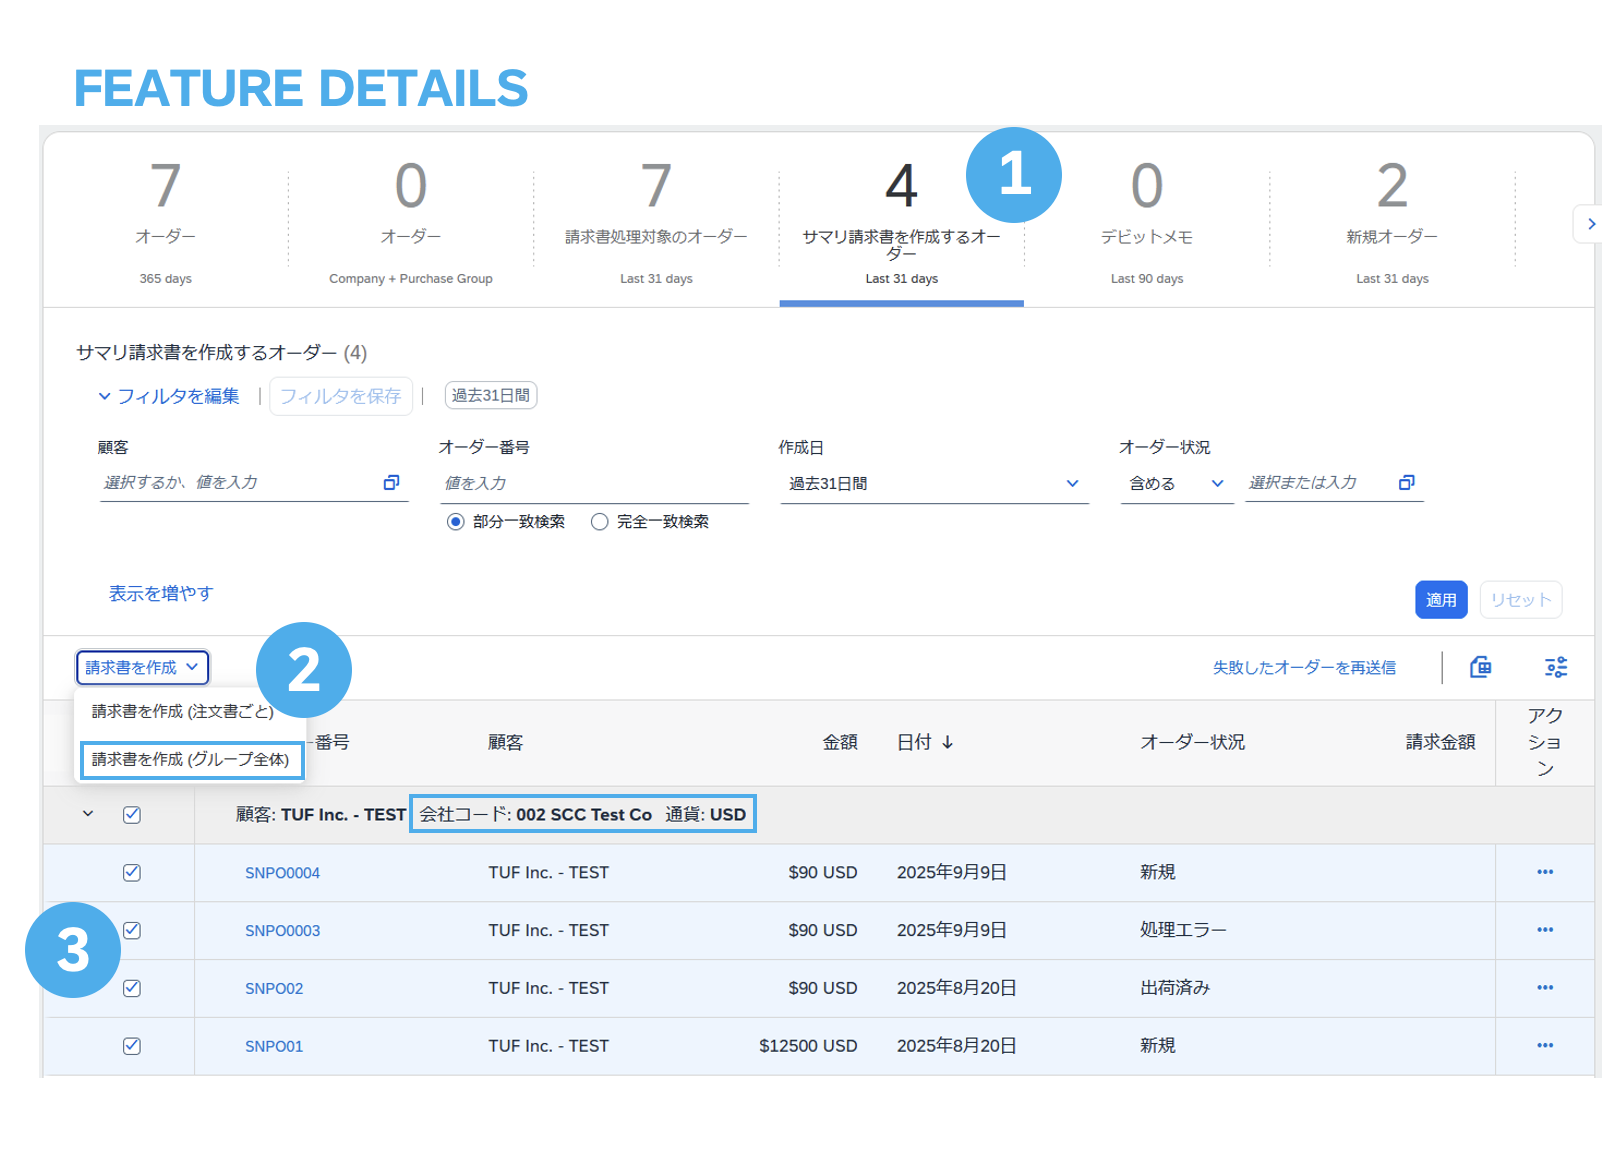
Task: Open actions menu for SNPO01 row
Action: (x=1544, y=1045)
